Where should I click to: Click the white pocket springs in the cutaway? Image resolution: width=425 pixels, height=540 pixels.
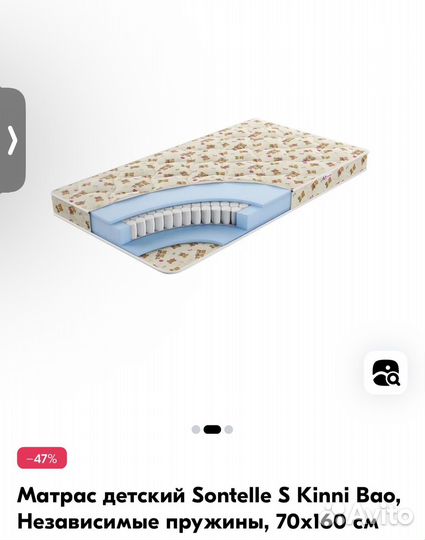pos(189,217)
